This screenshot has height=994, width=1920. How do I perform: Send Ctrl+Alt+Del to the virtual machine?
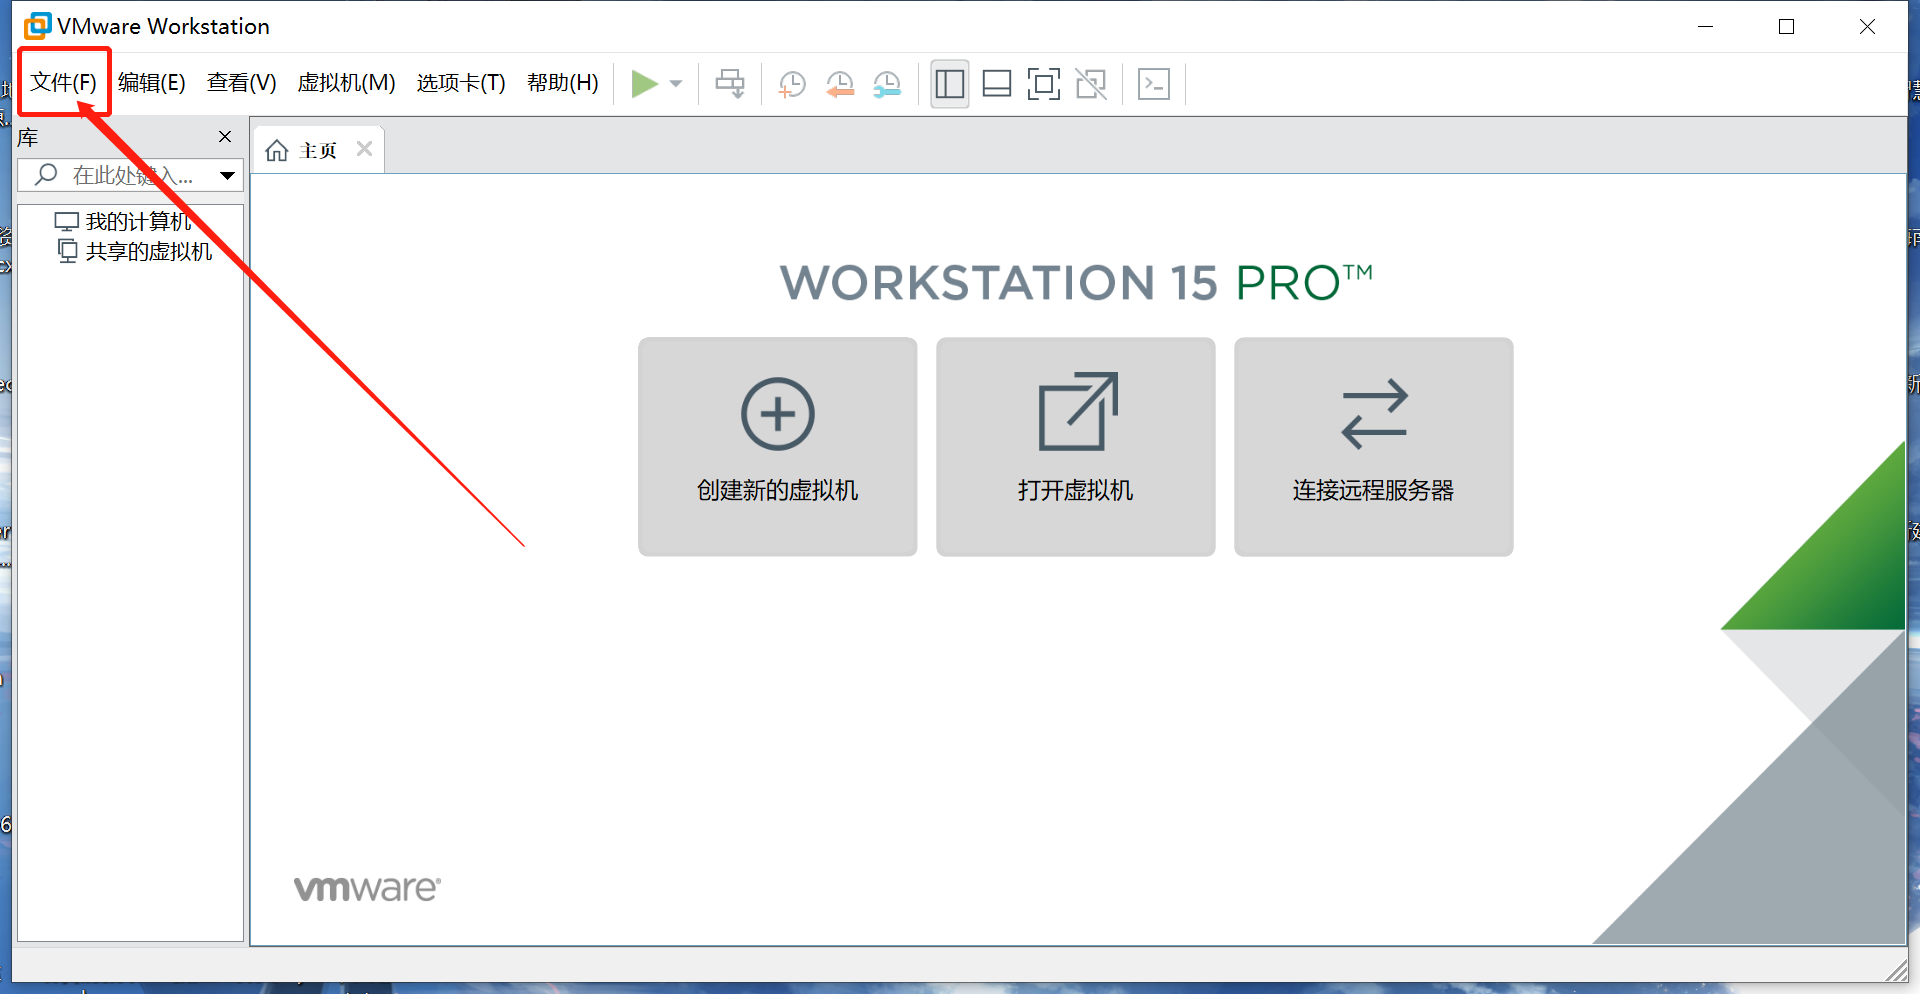729,83
